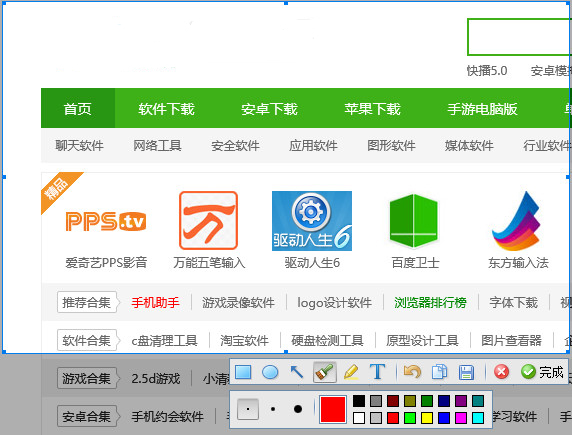Image resolution: width=572 pixels, height=435 pixels.
Task: Open the 苹果下载 nav tab
Action: (x=372, y=109)
